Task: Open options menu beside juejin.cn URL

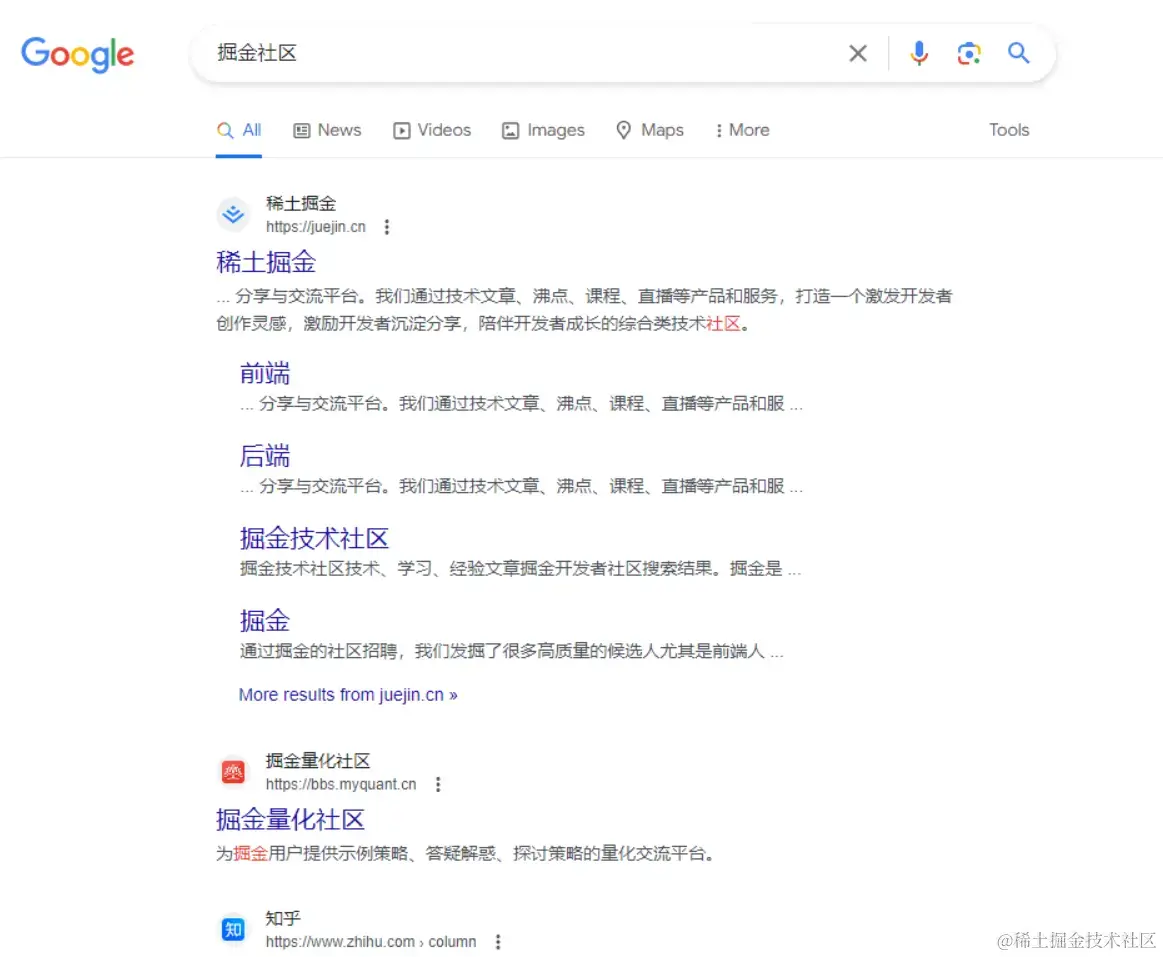Action: point(386,227)
